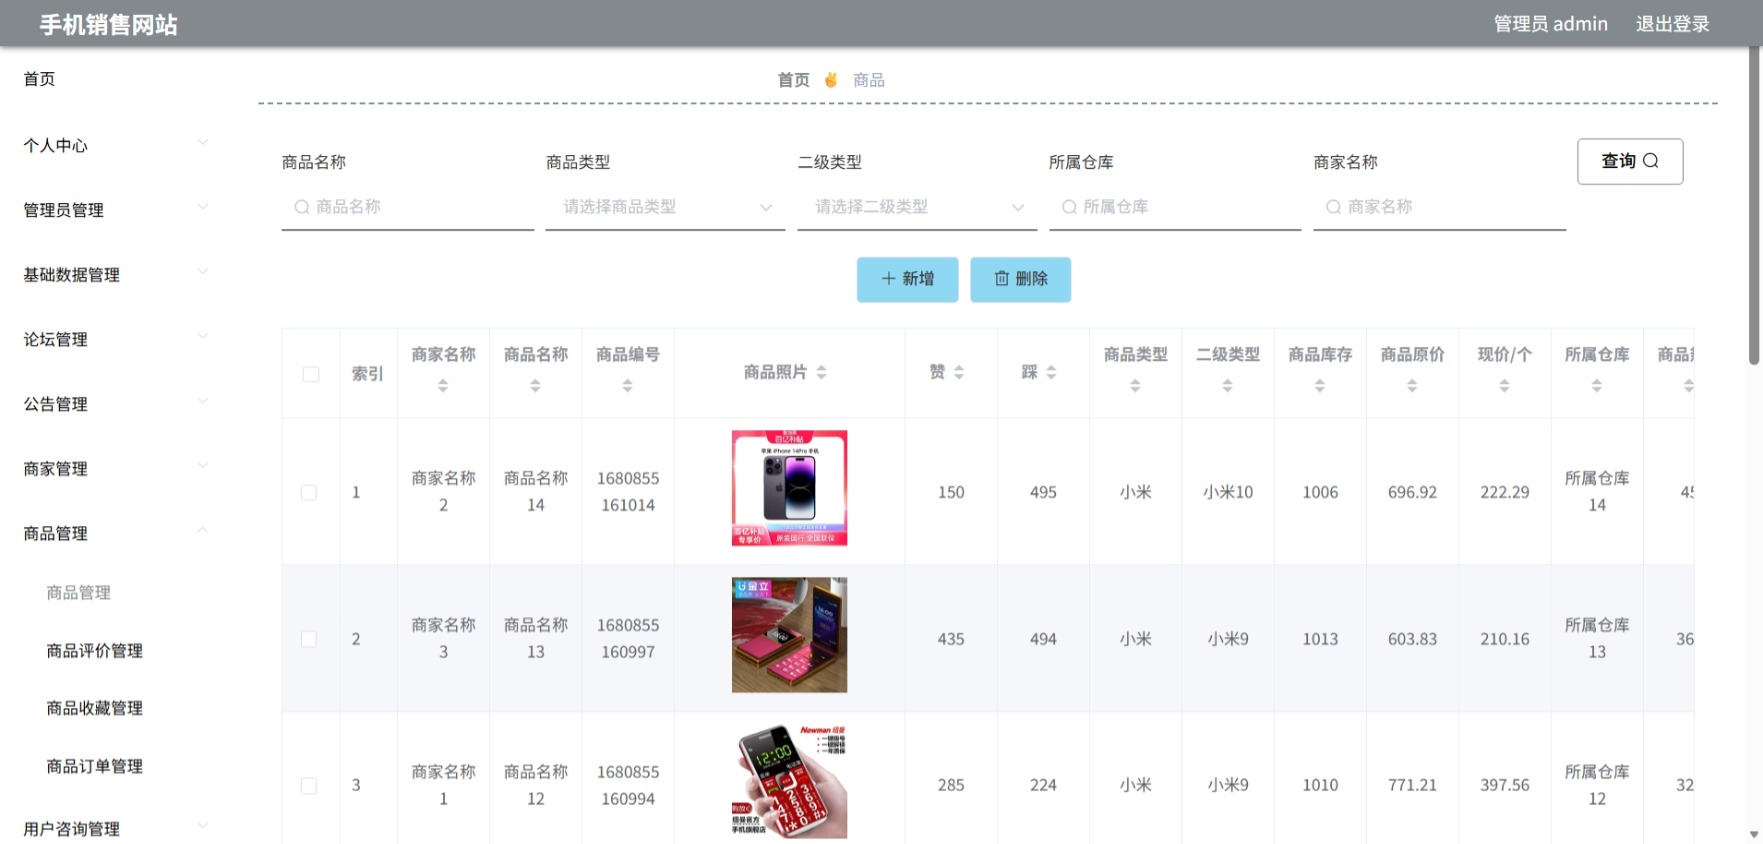Viewport: 1763px width, 844px height.
Task: Collapse 商品管理 sidebar menu
Action: click(116, 533)
